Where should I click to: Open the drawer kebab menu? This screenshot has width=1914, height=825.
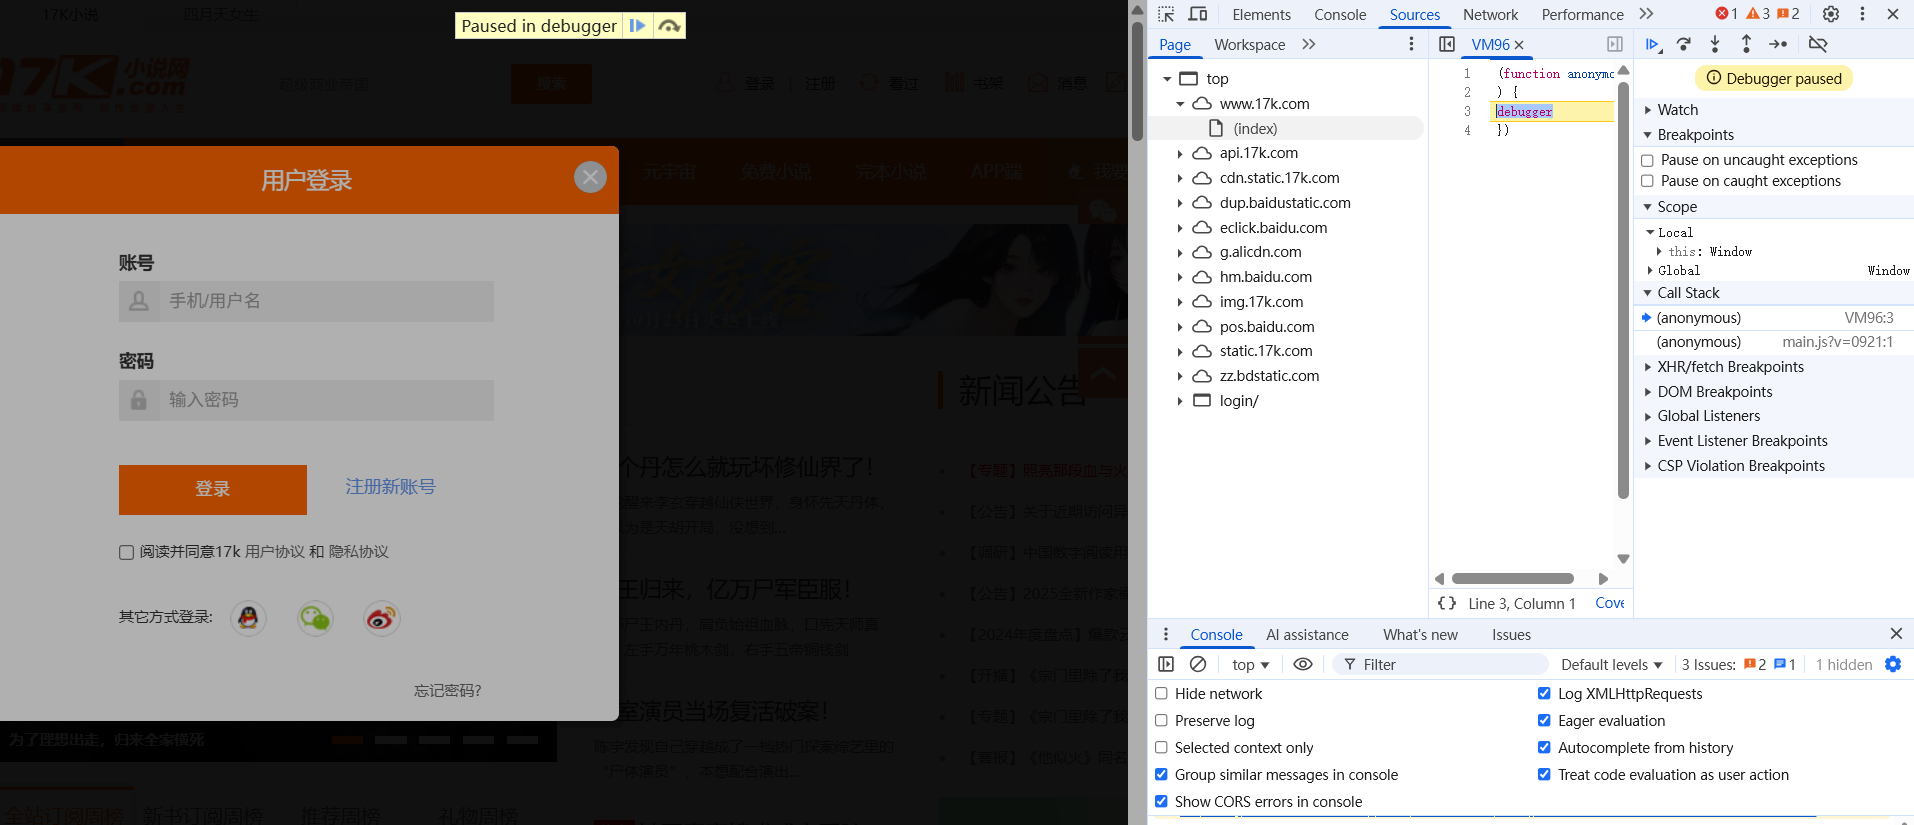[x=1166, y=634]
